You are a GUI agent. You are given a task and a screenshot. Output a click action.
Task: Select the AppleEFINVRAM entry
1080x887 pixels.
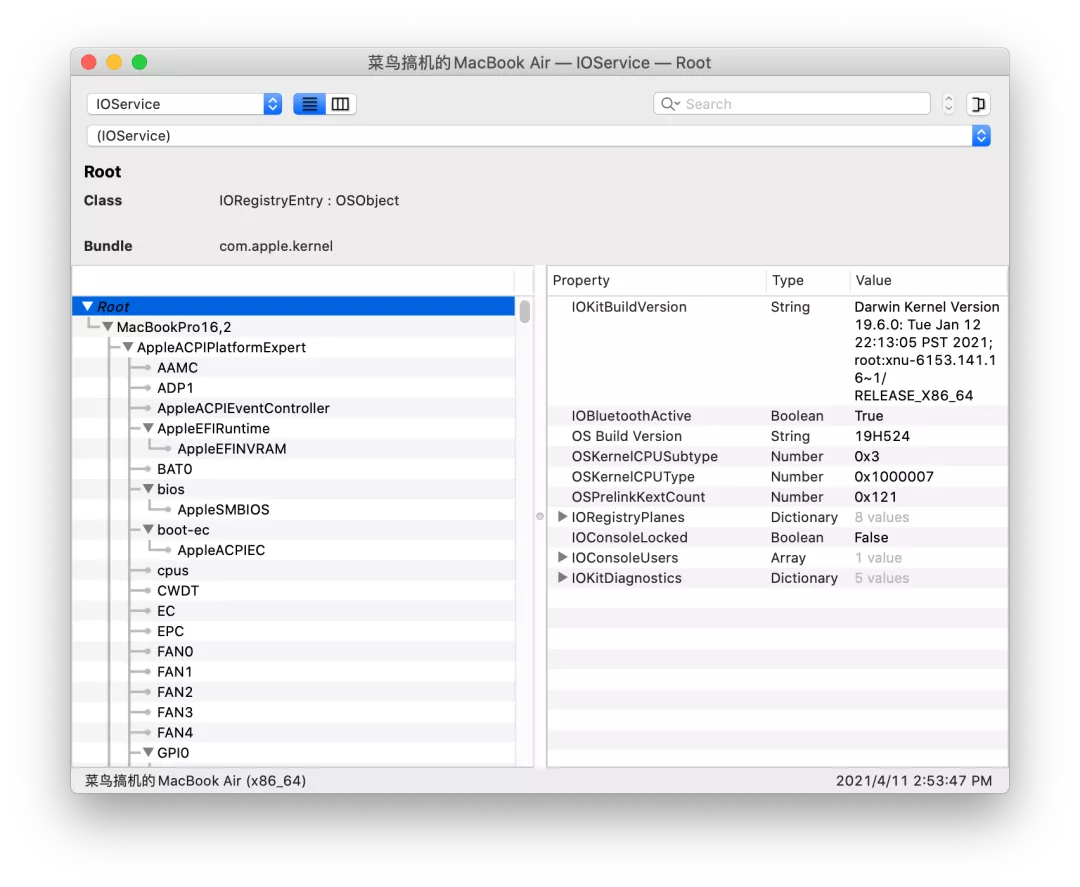pos(231,449)
